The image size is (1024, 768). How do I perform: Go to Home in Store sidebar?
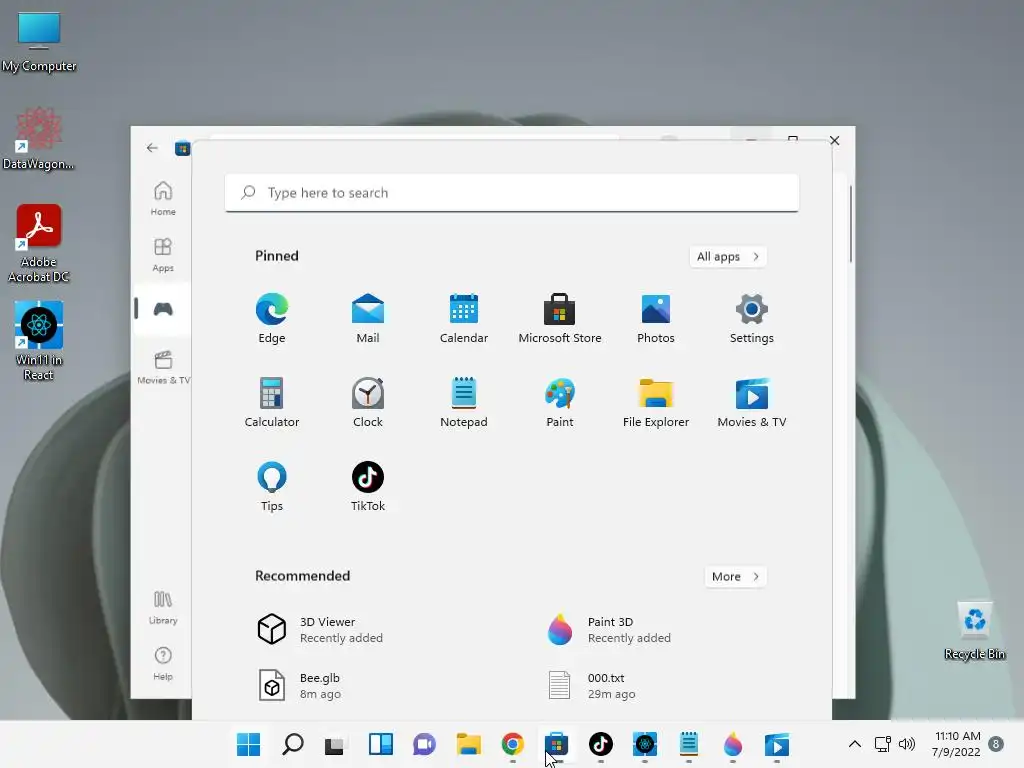163,199
